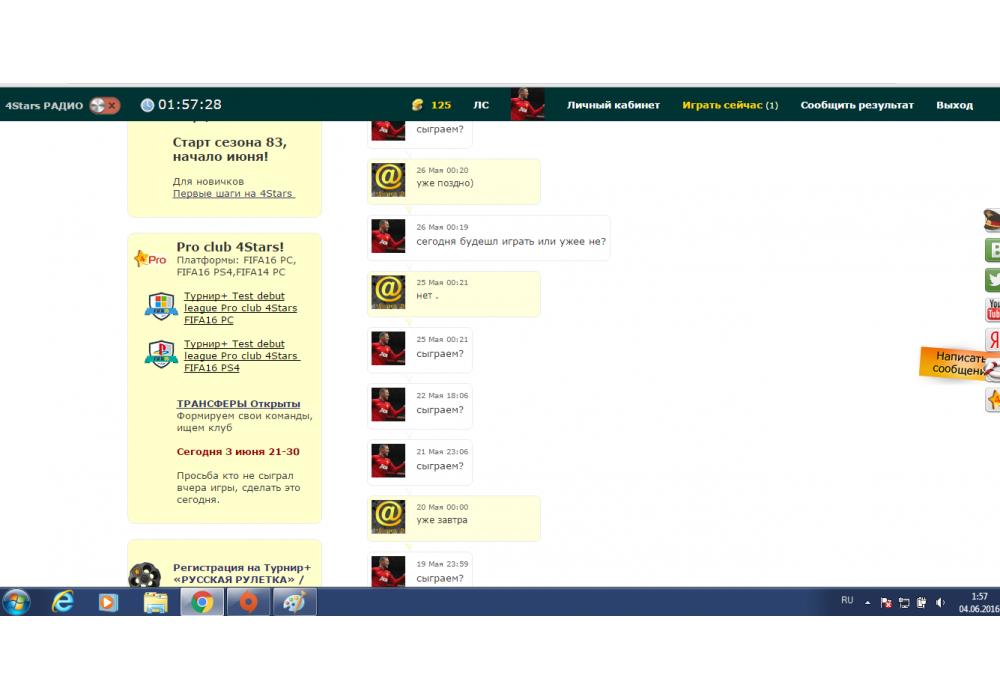Image resolution: width=1000 pixels, height=700 pixels.
Task: Open Личный кабинет in the top menu
Action: (613, 105)
